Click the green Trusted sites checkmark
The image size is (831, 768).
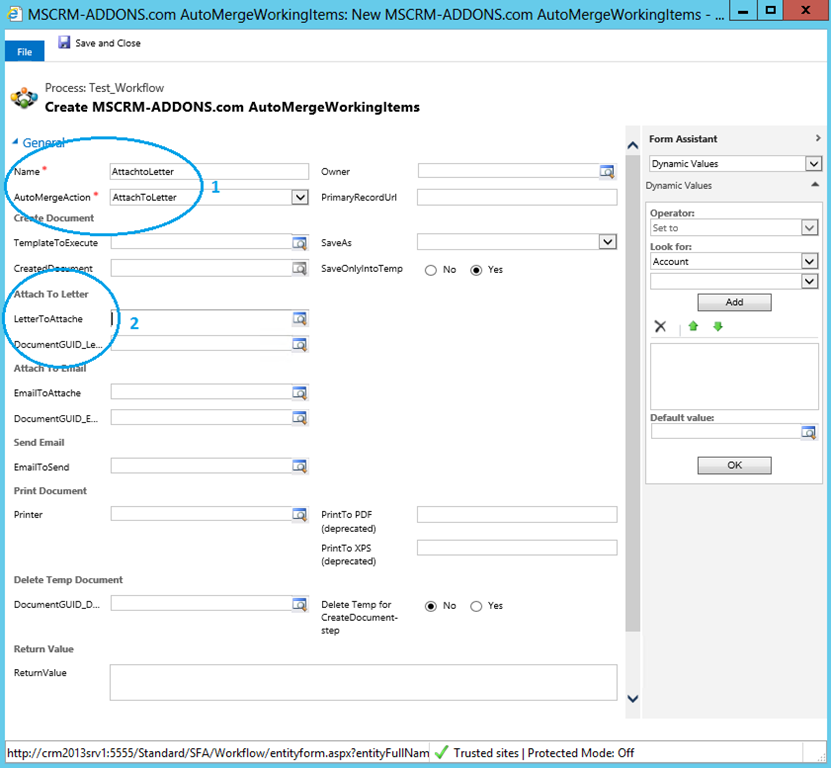[x=441, y=752]
